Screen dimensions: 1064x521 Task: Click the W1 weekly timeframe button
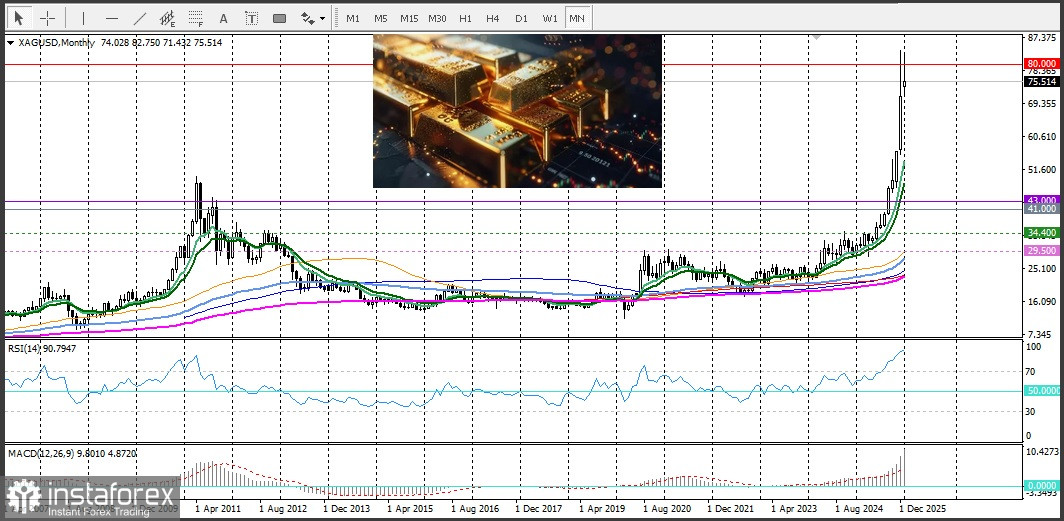point(550,18)
